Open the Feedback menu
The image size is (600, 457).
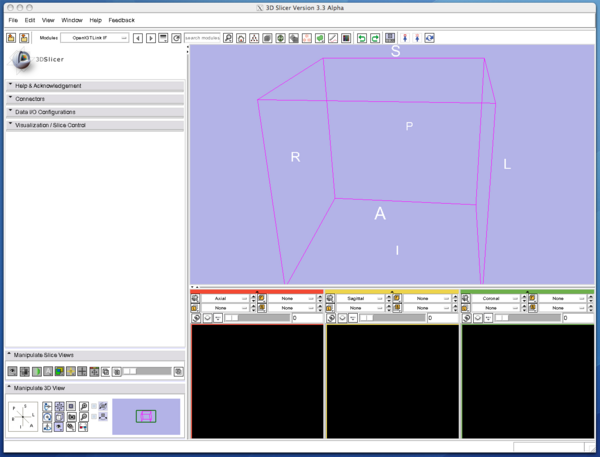pyautogui.click(x=121, y=20)
